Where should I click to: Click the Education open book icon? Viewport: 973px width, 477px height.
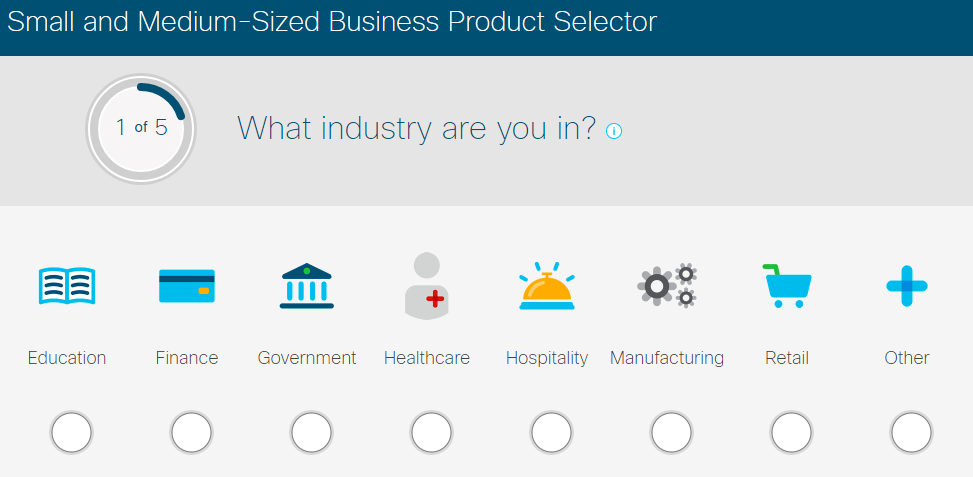tap(67, 286)
